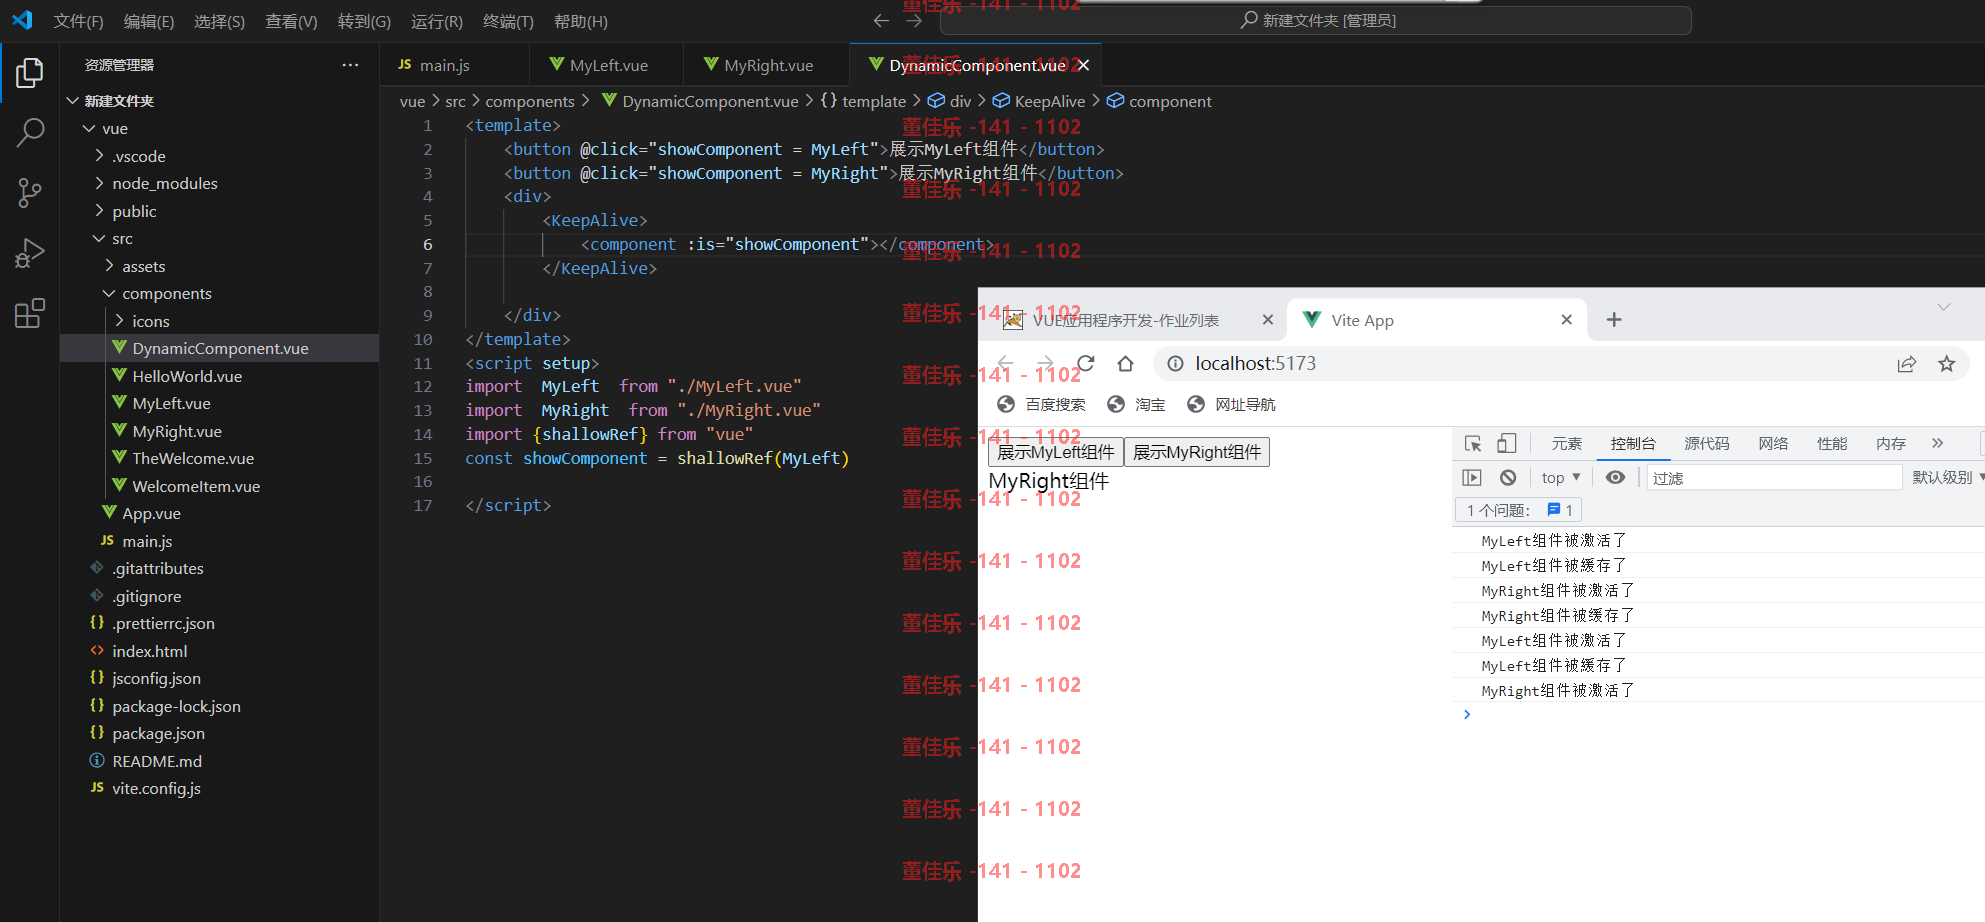The image size is (1985, 922).
Task: Show the DevTools console sidebar
Action: [x=1472, y=478]
